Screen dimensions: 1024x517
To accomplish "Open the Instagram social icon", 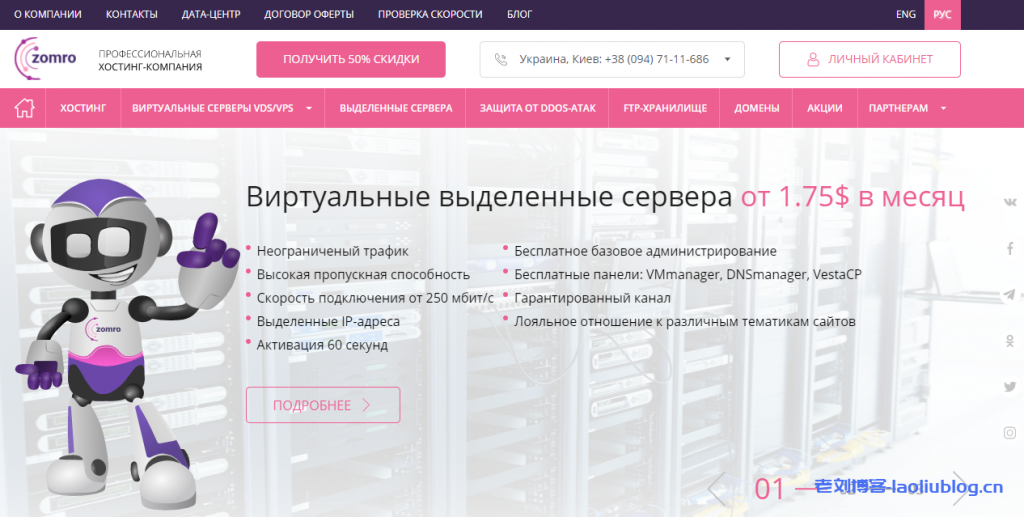I will 1010,433.
